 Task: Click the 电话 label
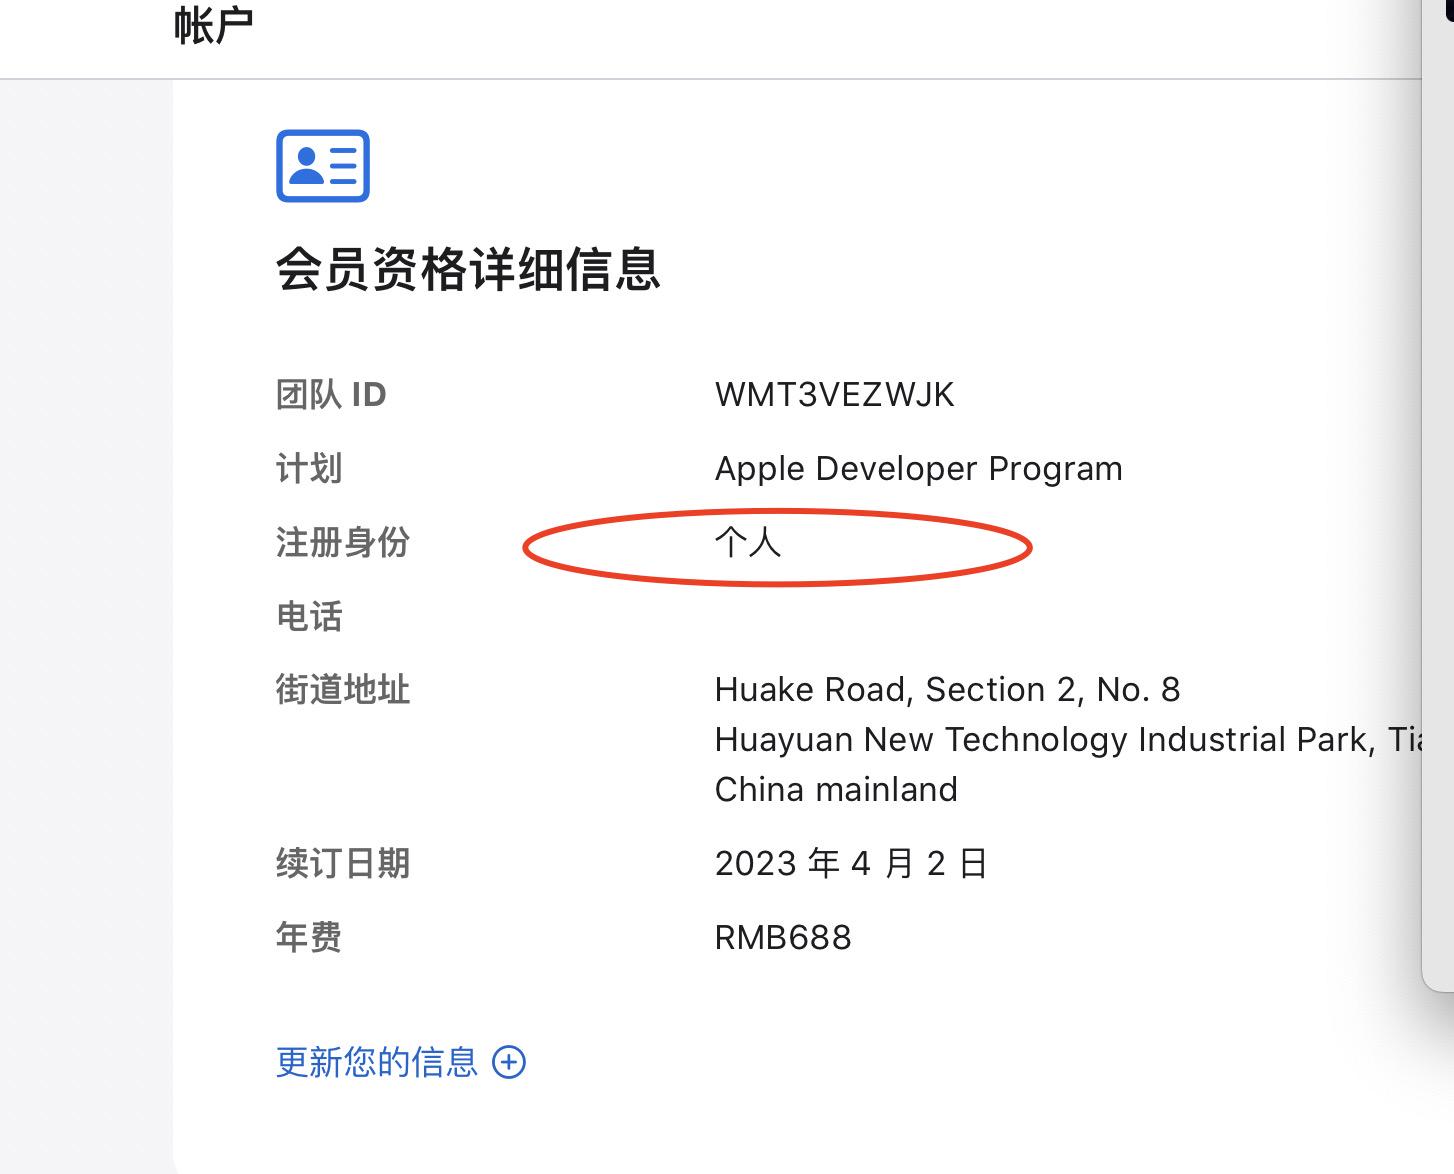pyautogui.click(x=309, y=616)
